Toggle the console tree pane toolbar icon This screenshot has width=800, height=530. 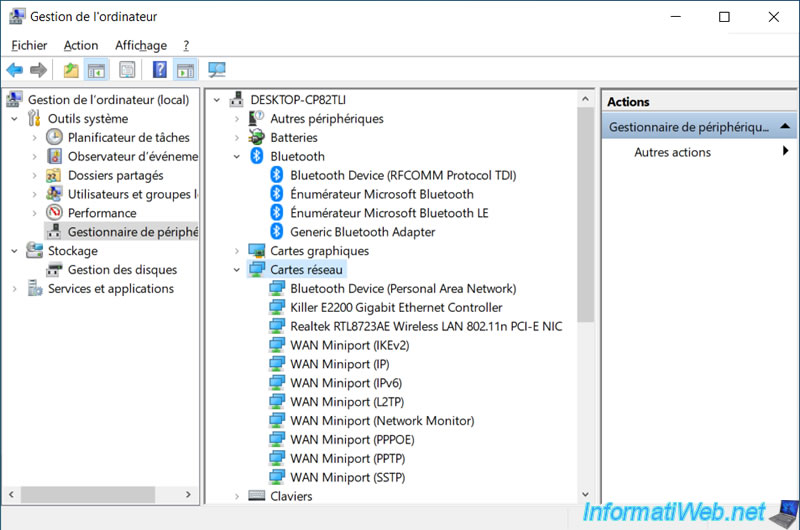96,69
